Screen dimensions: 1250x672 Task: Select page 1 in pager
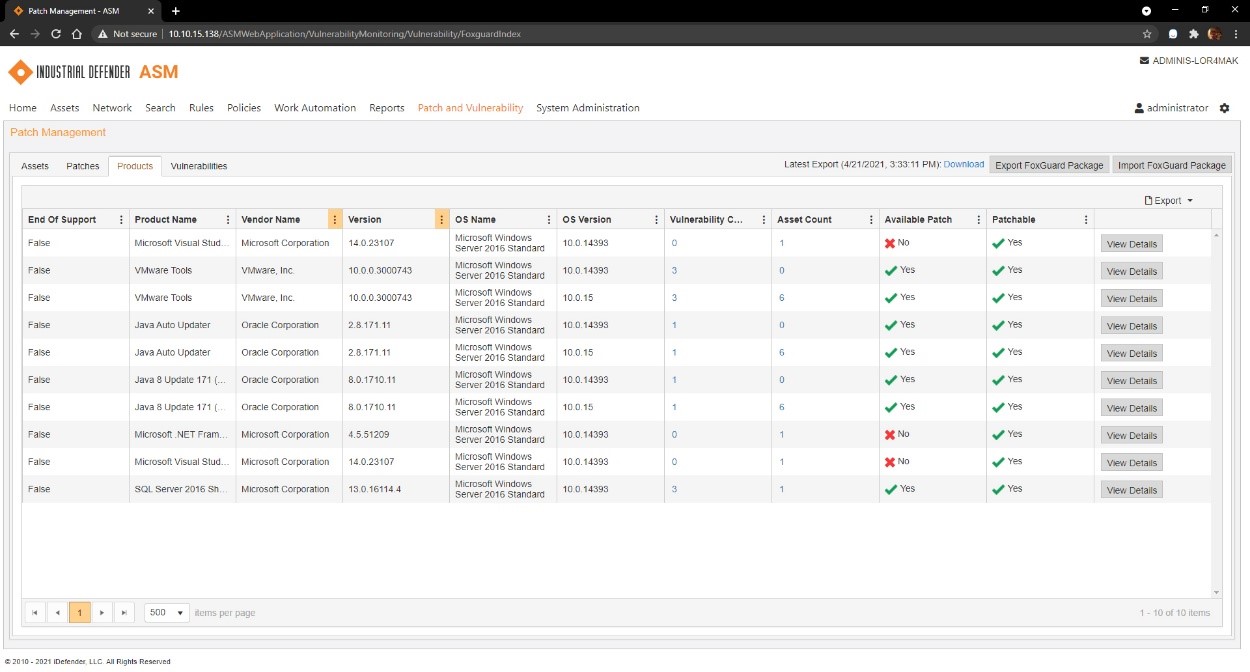(x=80, y=612)
